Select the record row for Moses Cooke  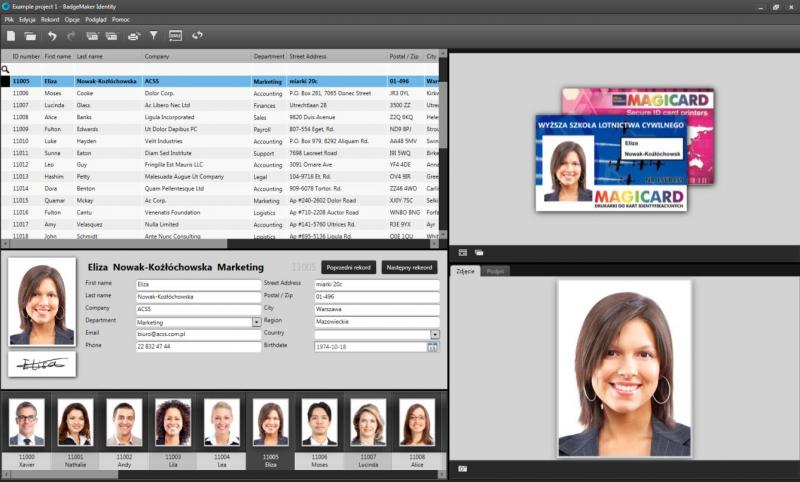click(219, 93)
